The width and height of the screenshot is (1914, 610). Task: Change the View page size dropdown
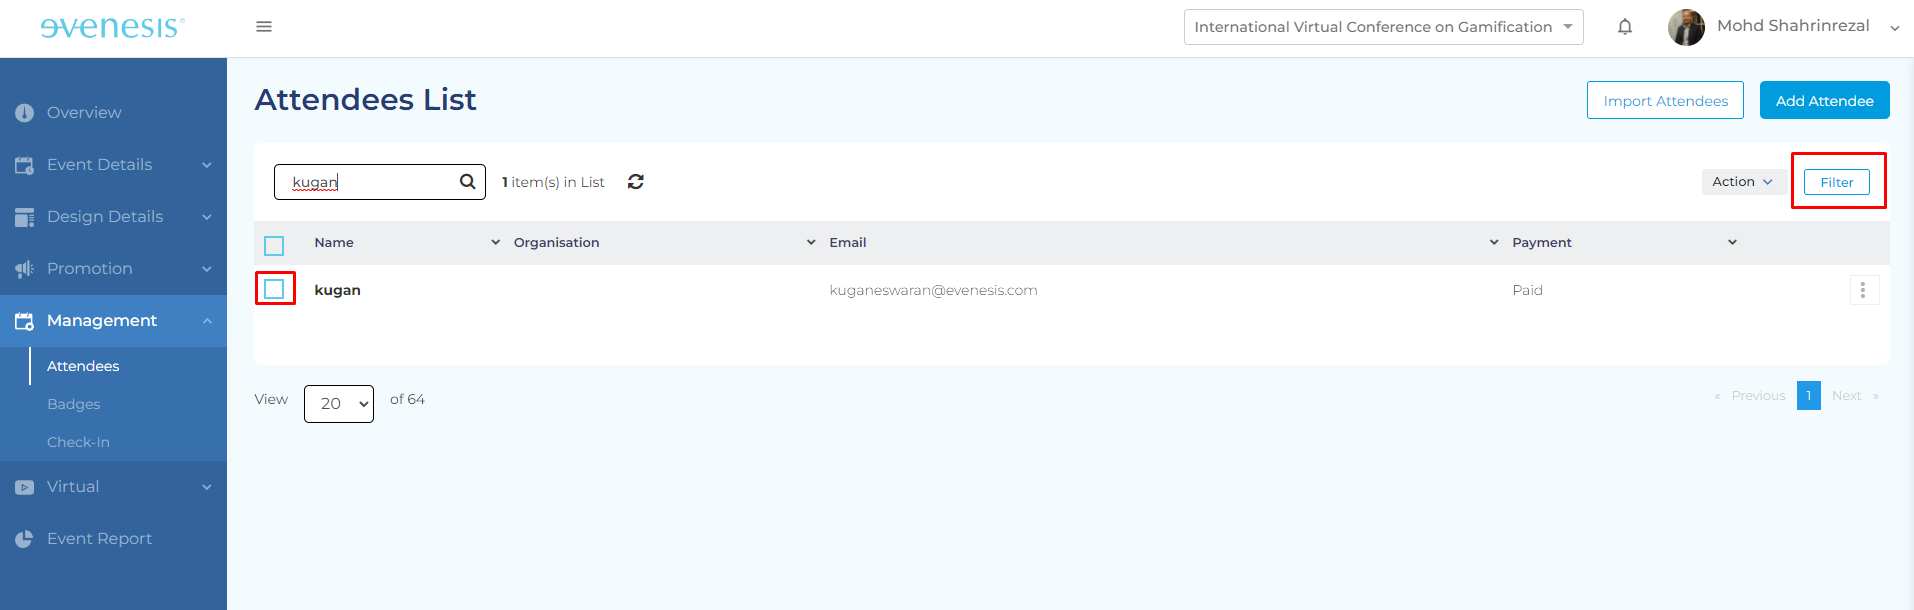tap(339, 404)
